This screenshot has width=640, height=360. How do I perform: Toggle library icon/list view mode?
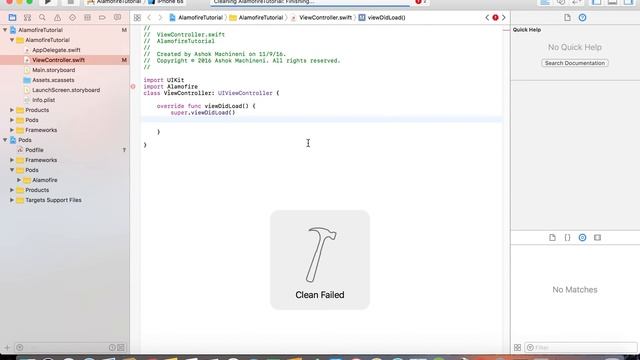pyautogui.click(x=518, y=348)
